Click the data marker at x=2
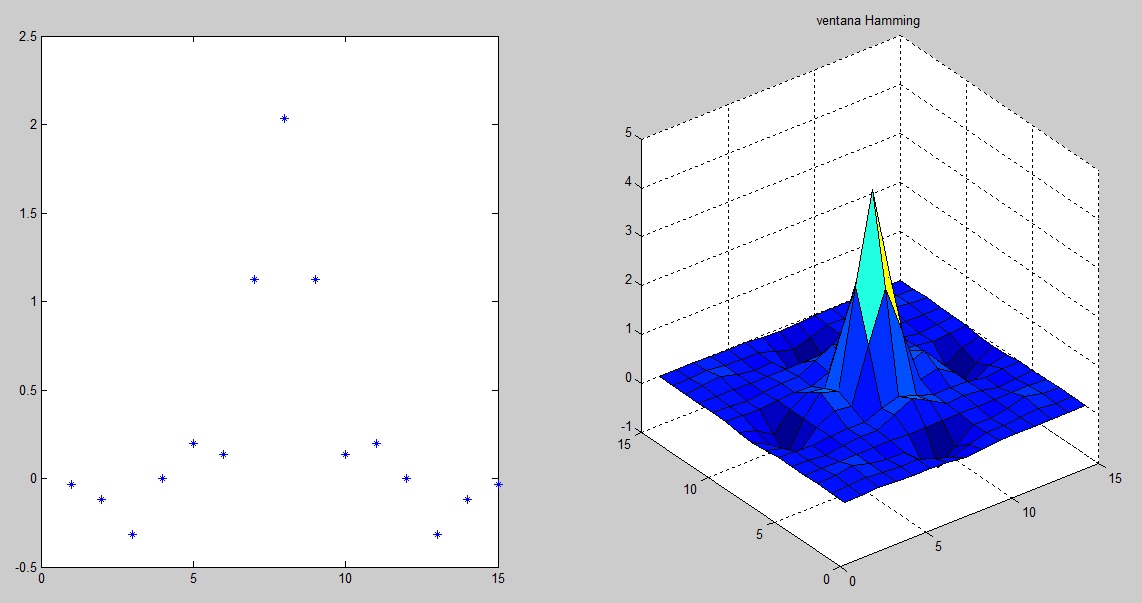 point(101,499)
